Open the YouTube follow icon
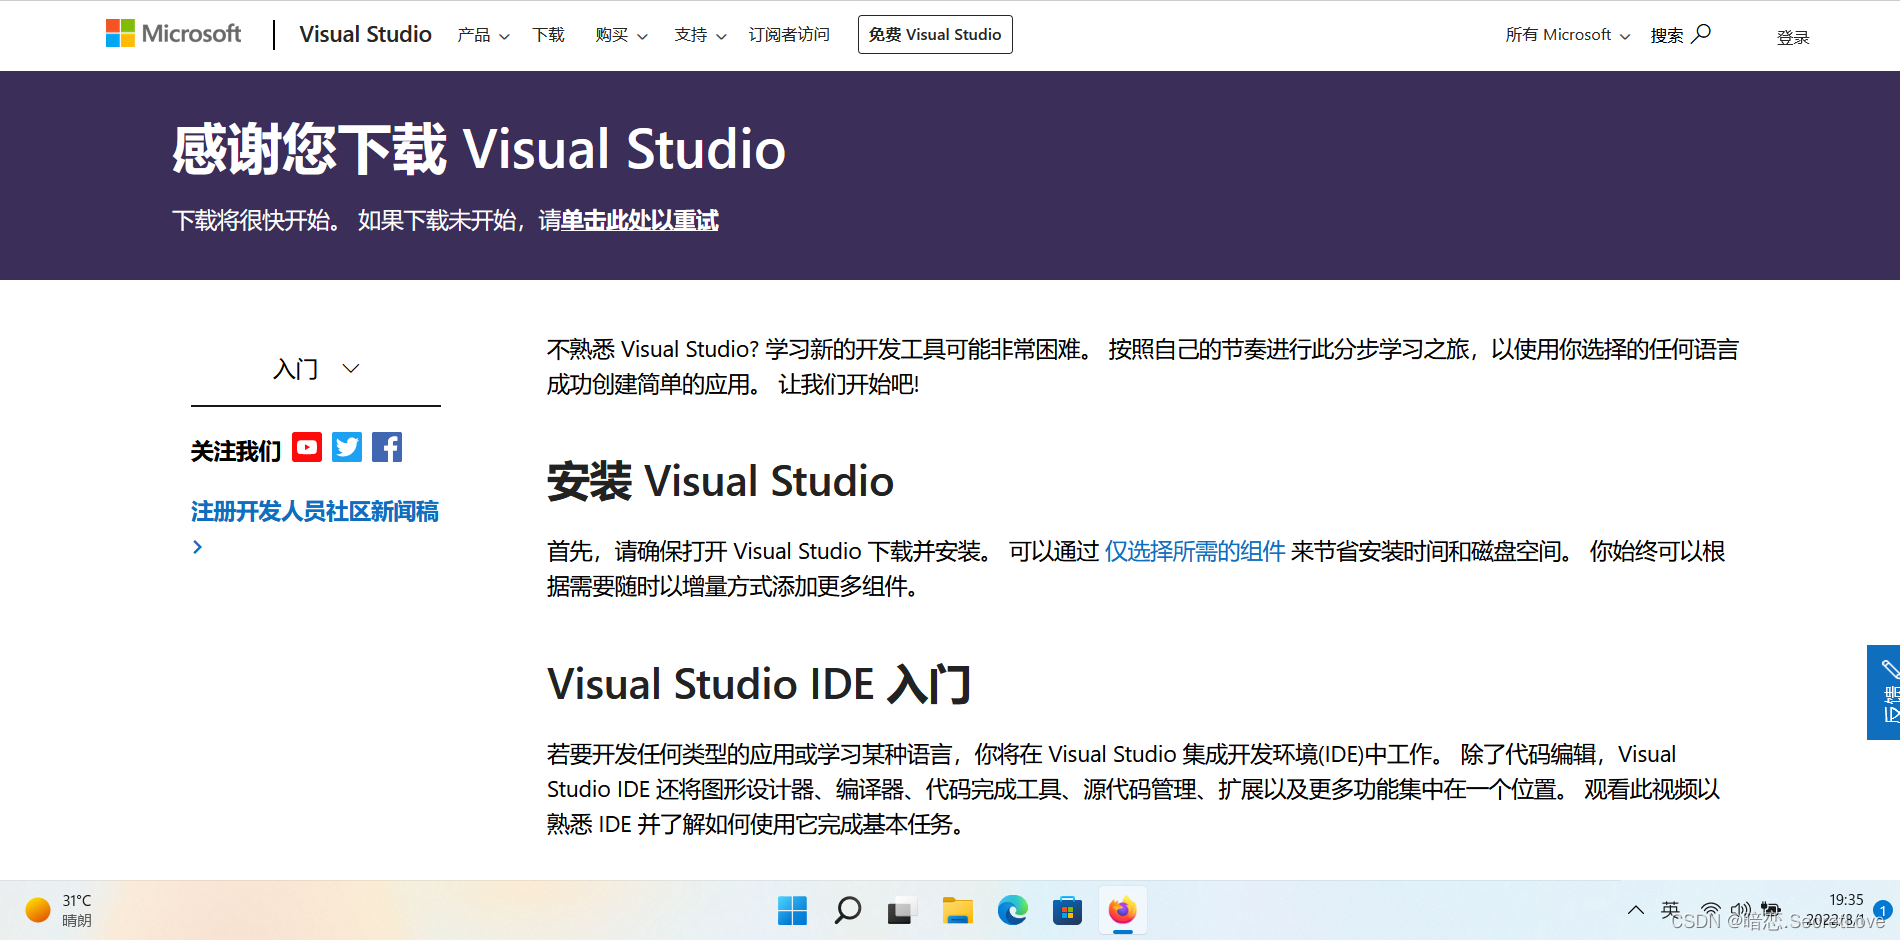 (x=307, y=447)
